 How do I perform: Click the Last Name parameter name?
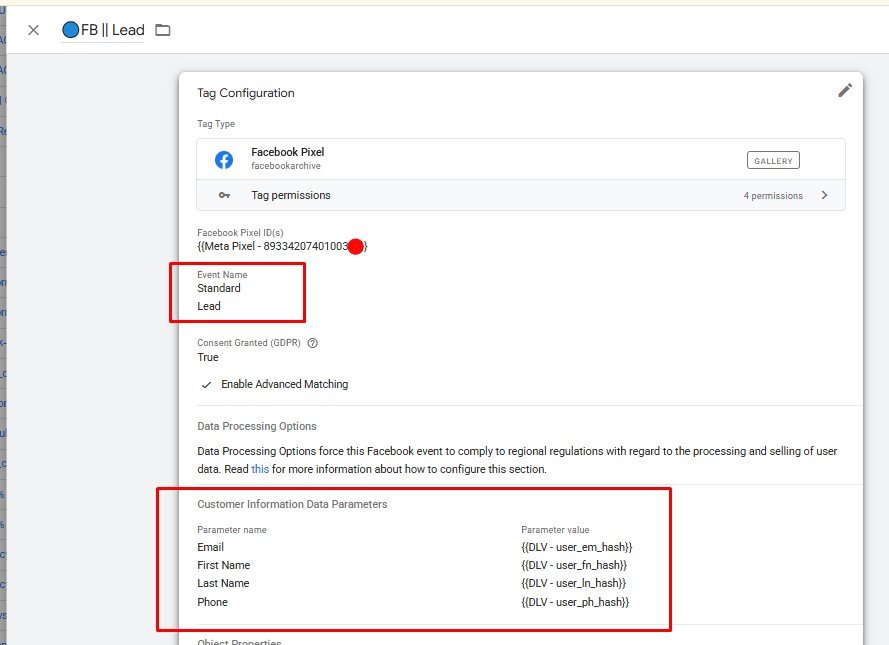(x=223, y=583)
